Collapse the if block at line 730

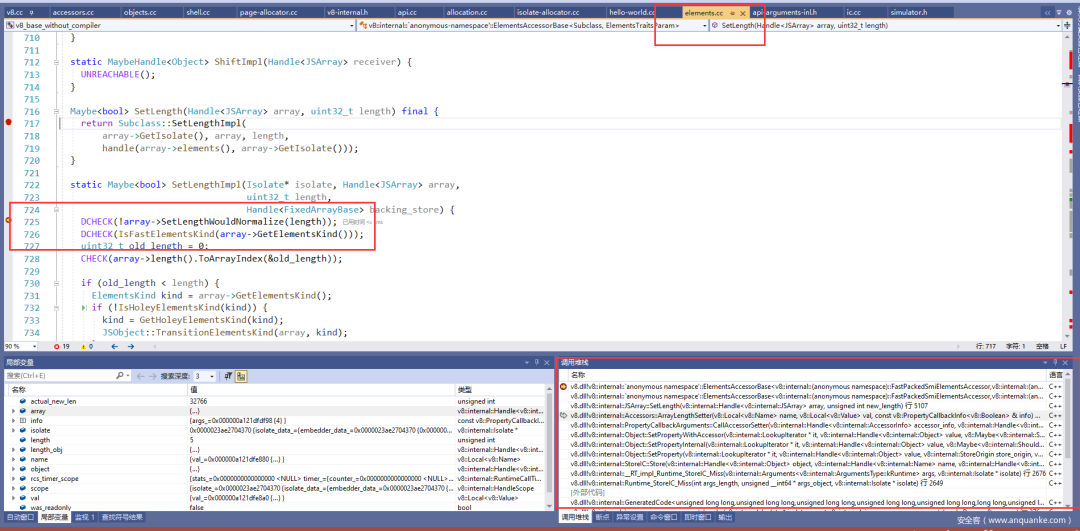[56, 283]
